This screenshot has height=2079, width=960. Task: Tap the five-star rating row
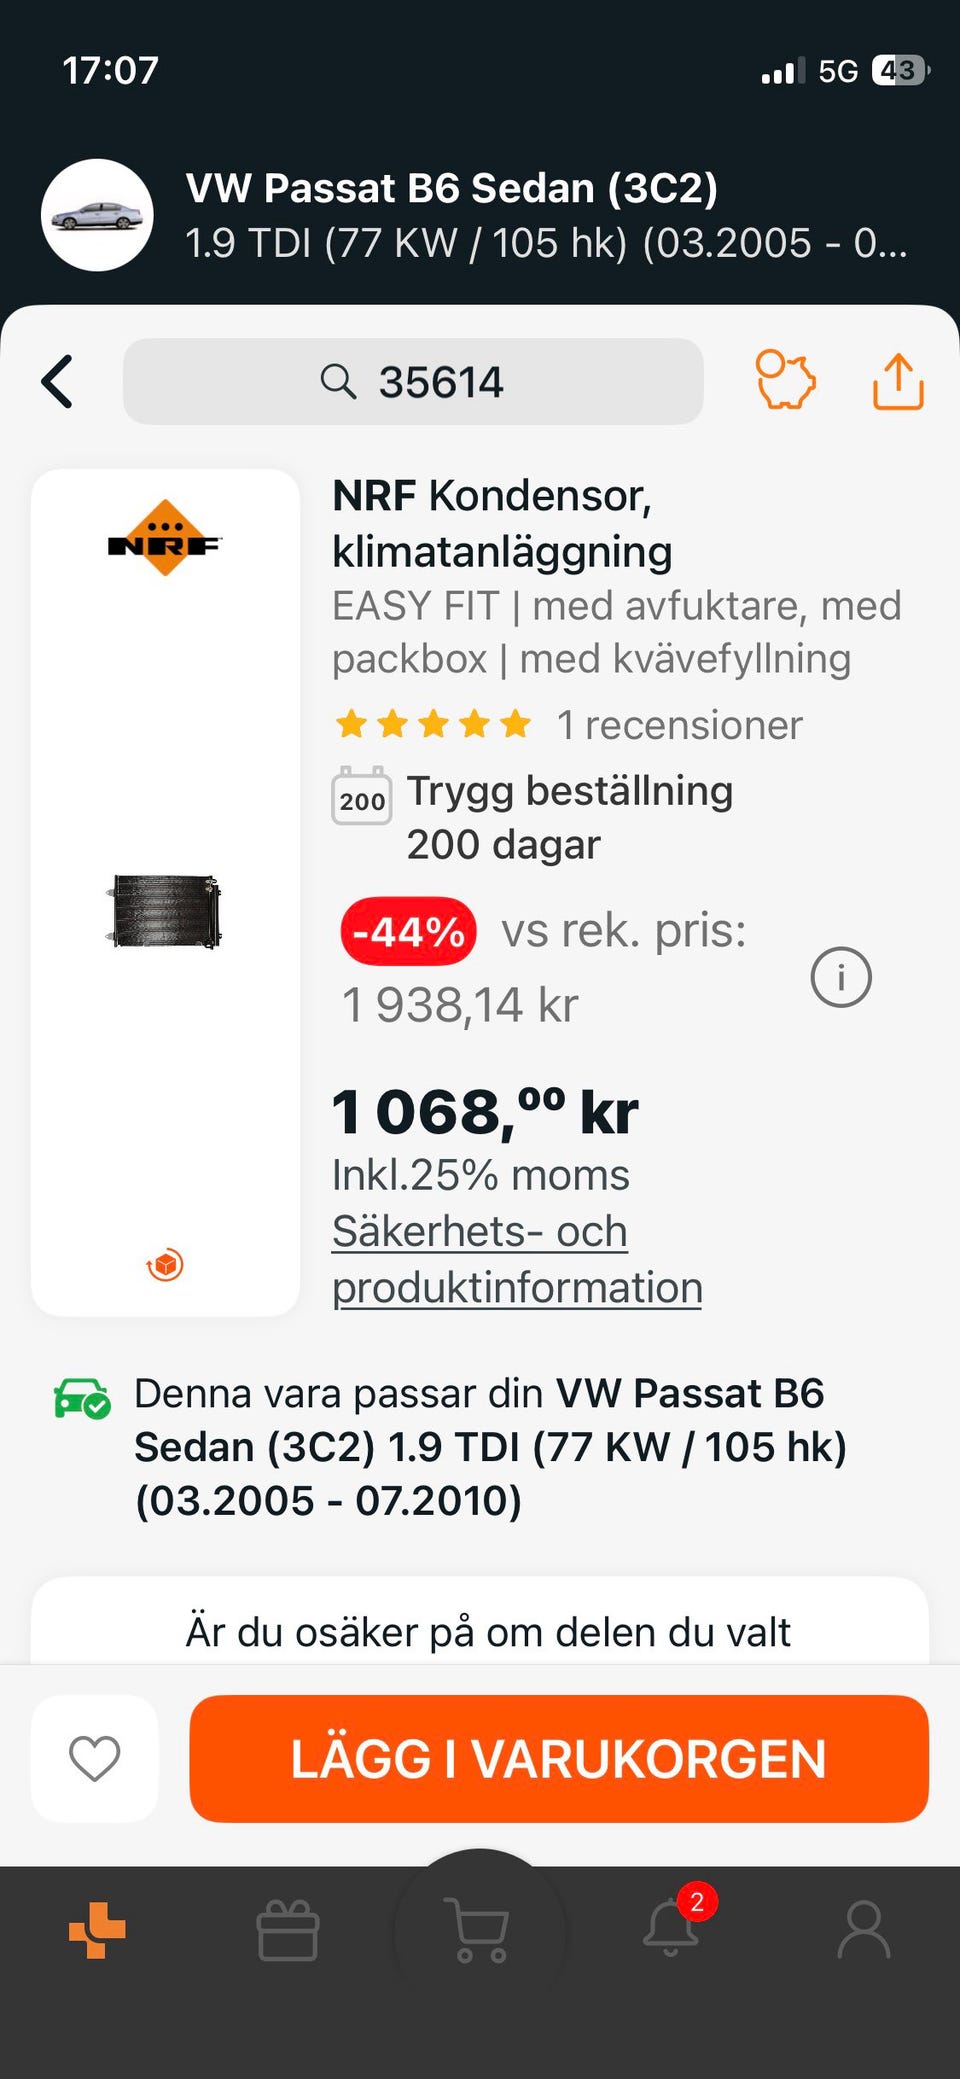(433, 724)
